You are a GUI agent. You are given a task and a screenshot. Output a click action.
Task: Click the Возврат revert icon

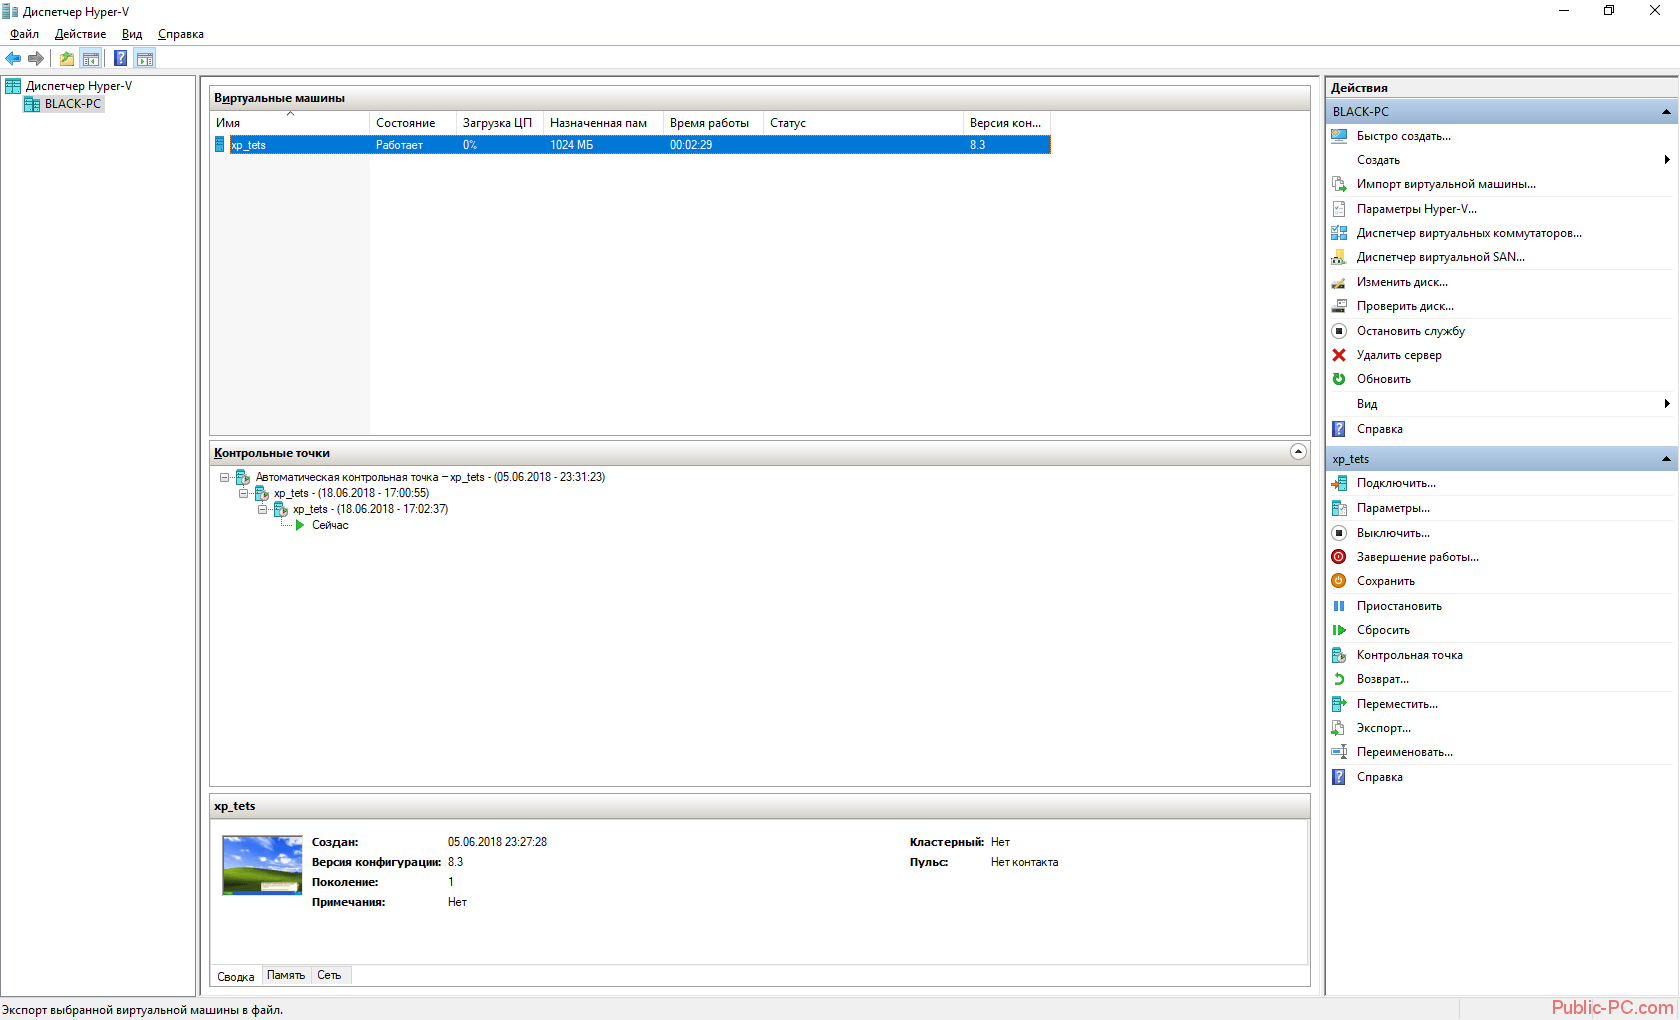[1339, 679]
